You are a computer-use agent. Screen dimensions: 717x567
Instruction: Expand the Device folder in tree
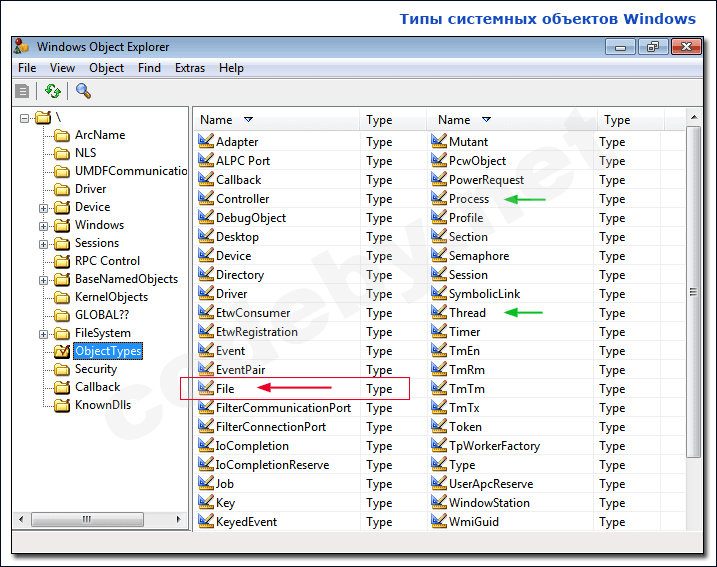pos(43,208)
